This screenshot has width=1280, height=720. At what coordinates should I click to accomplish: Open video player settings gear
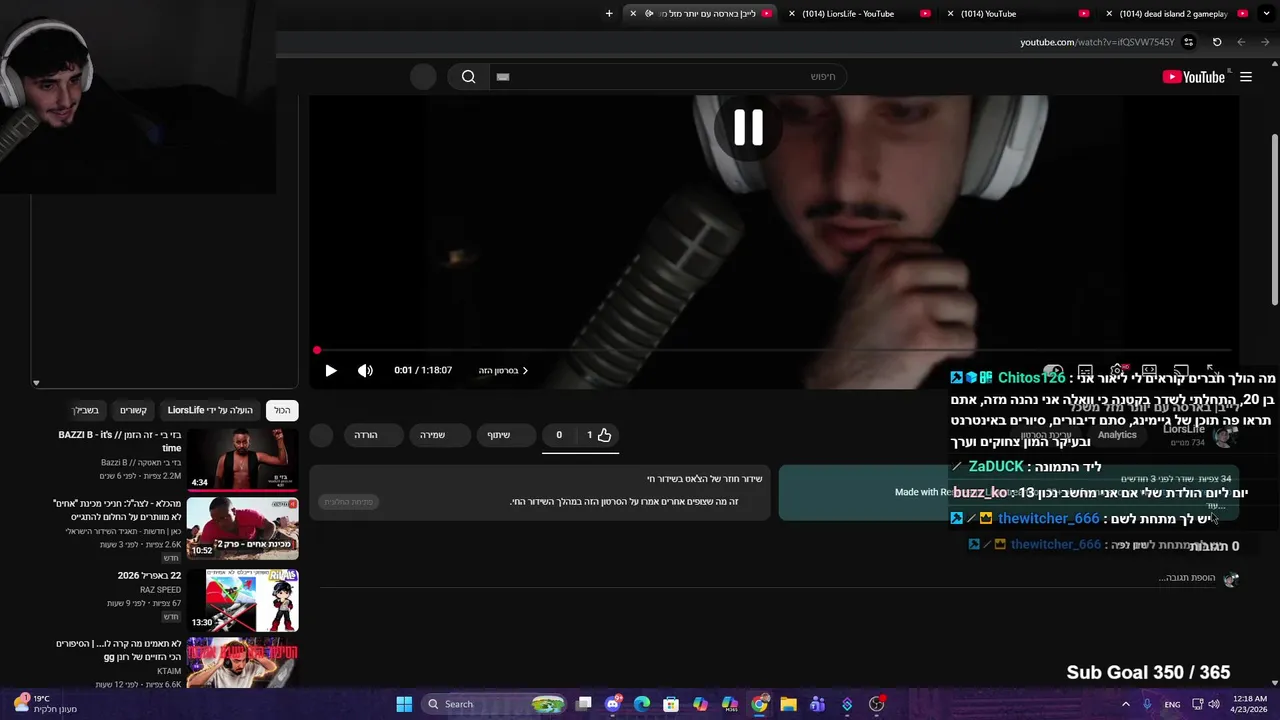pos(1117,371)
